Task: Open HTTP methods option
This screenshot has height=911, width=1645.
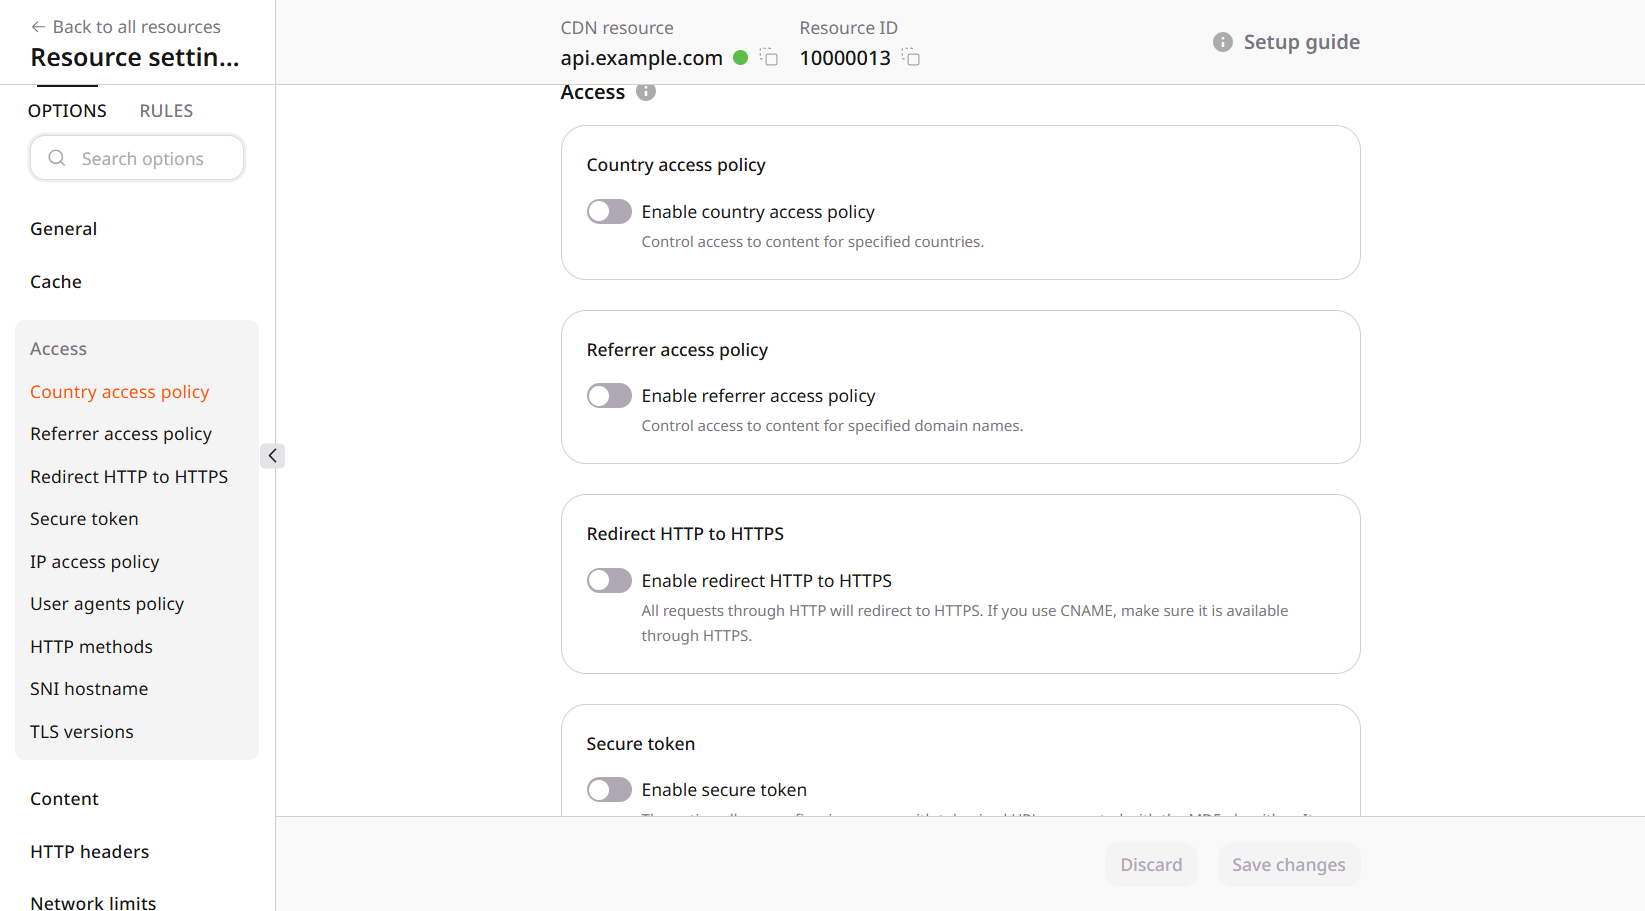Action: pyautogui.click(x=91, y=647)
